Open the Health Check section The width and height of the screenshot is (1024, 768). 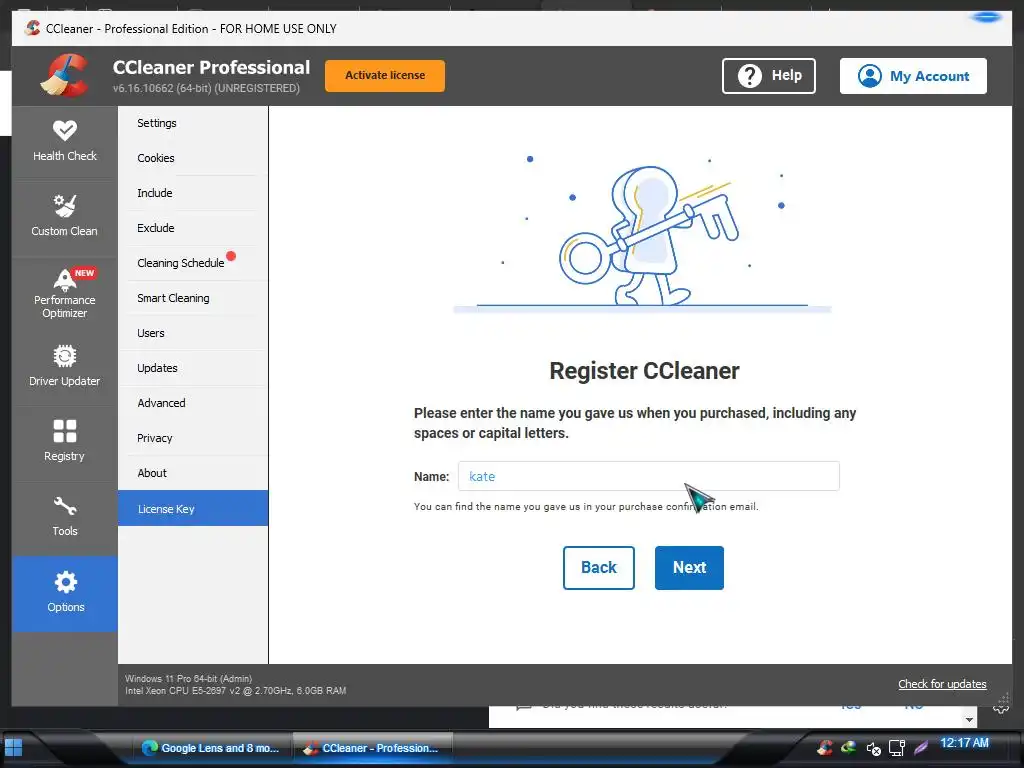65,142
